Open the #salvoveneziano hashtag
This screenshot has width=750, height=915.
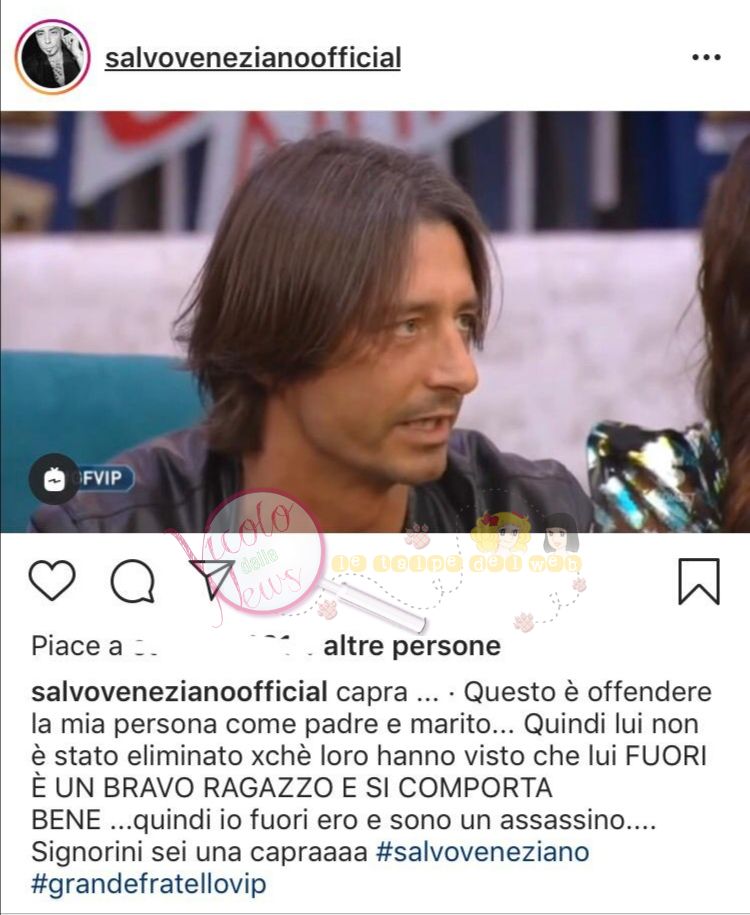coord(483,852)
